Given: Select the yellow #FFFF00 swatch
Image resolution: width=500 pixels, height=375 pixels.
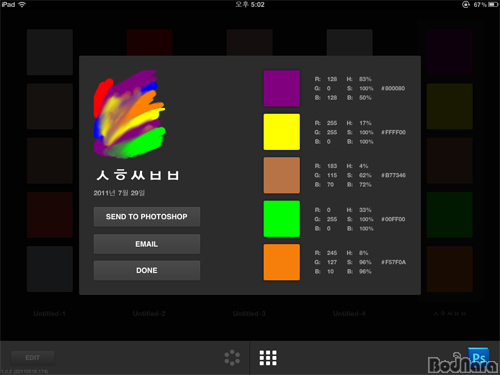Looking at the screenshot, I should coord(282,132).
